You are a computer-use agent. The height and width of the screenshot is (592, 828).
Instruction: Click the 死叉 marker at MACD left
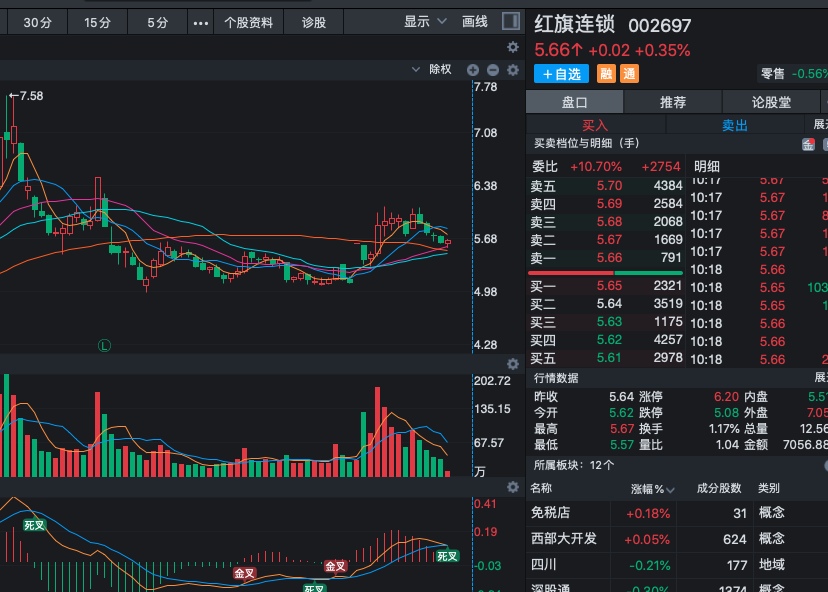34,525
